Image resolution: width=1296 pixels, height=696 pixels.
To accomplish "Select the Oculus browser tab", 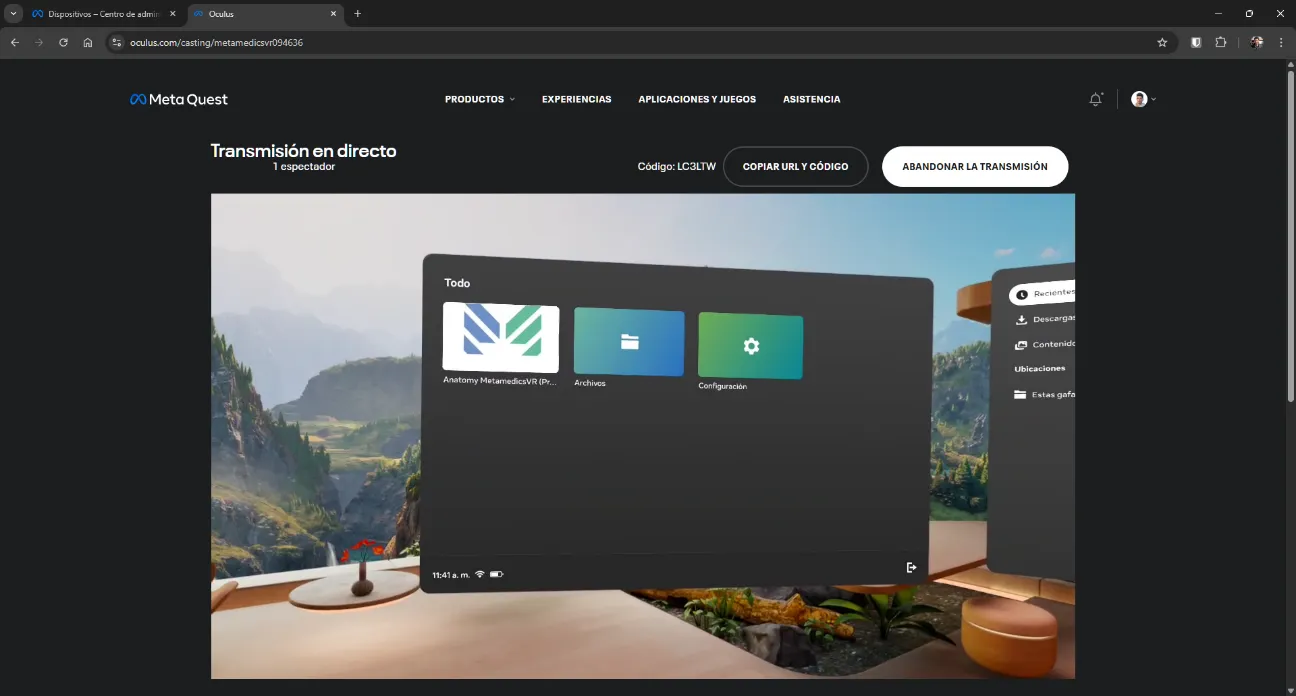I will (x=265, y=14).
